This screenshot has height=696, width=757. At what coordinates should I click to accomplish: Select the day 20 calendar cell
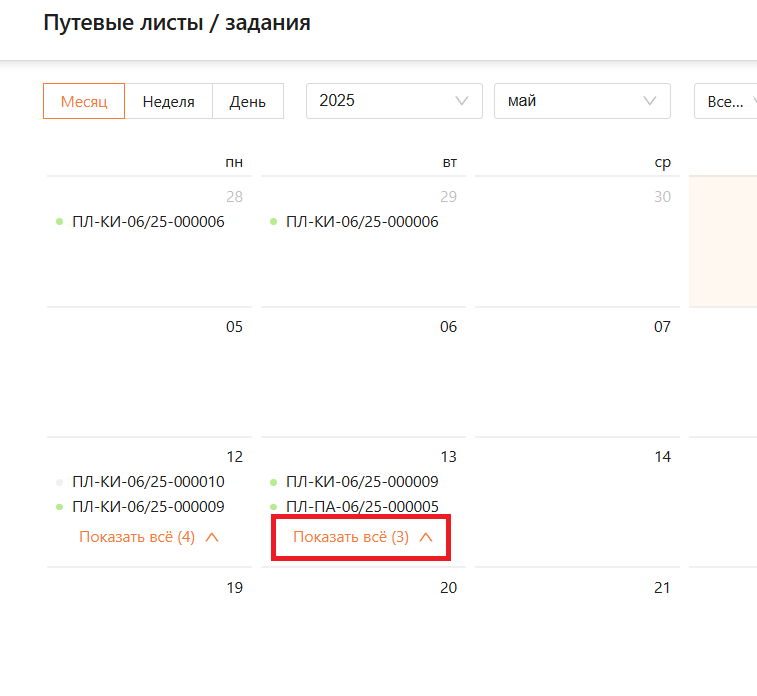363,630
